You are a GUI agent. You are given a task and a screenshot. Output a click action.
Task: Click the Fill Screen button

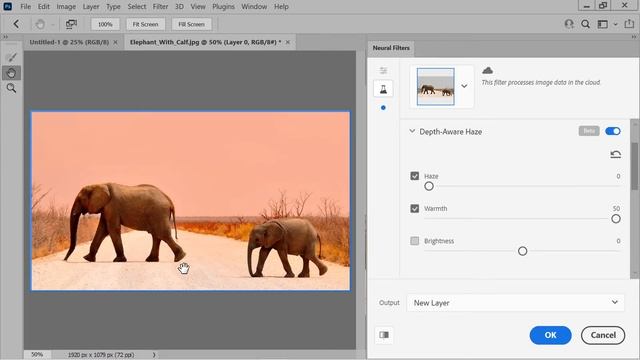click(x=191, y=24)
